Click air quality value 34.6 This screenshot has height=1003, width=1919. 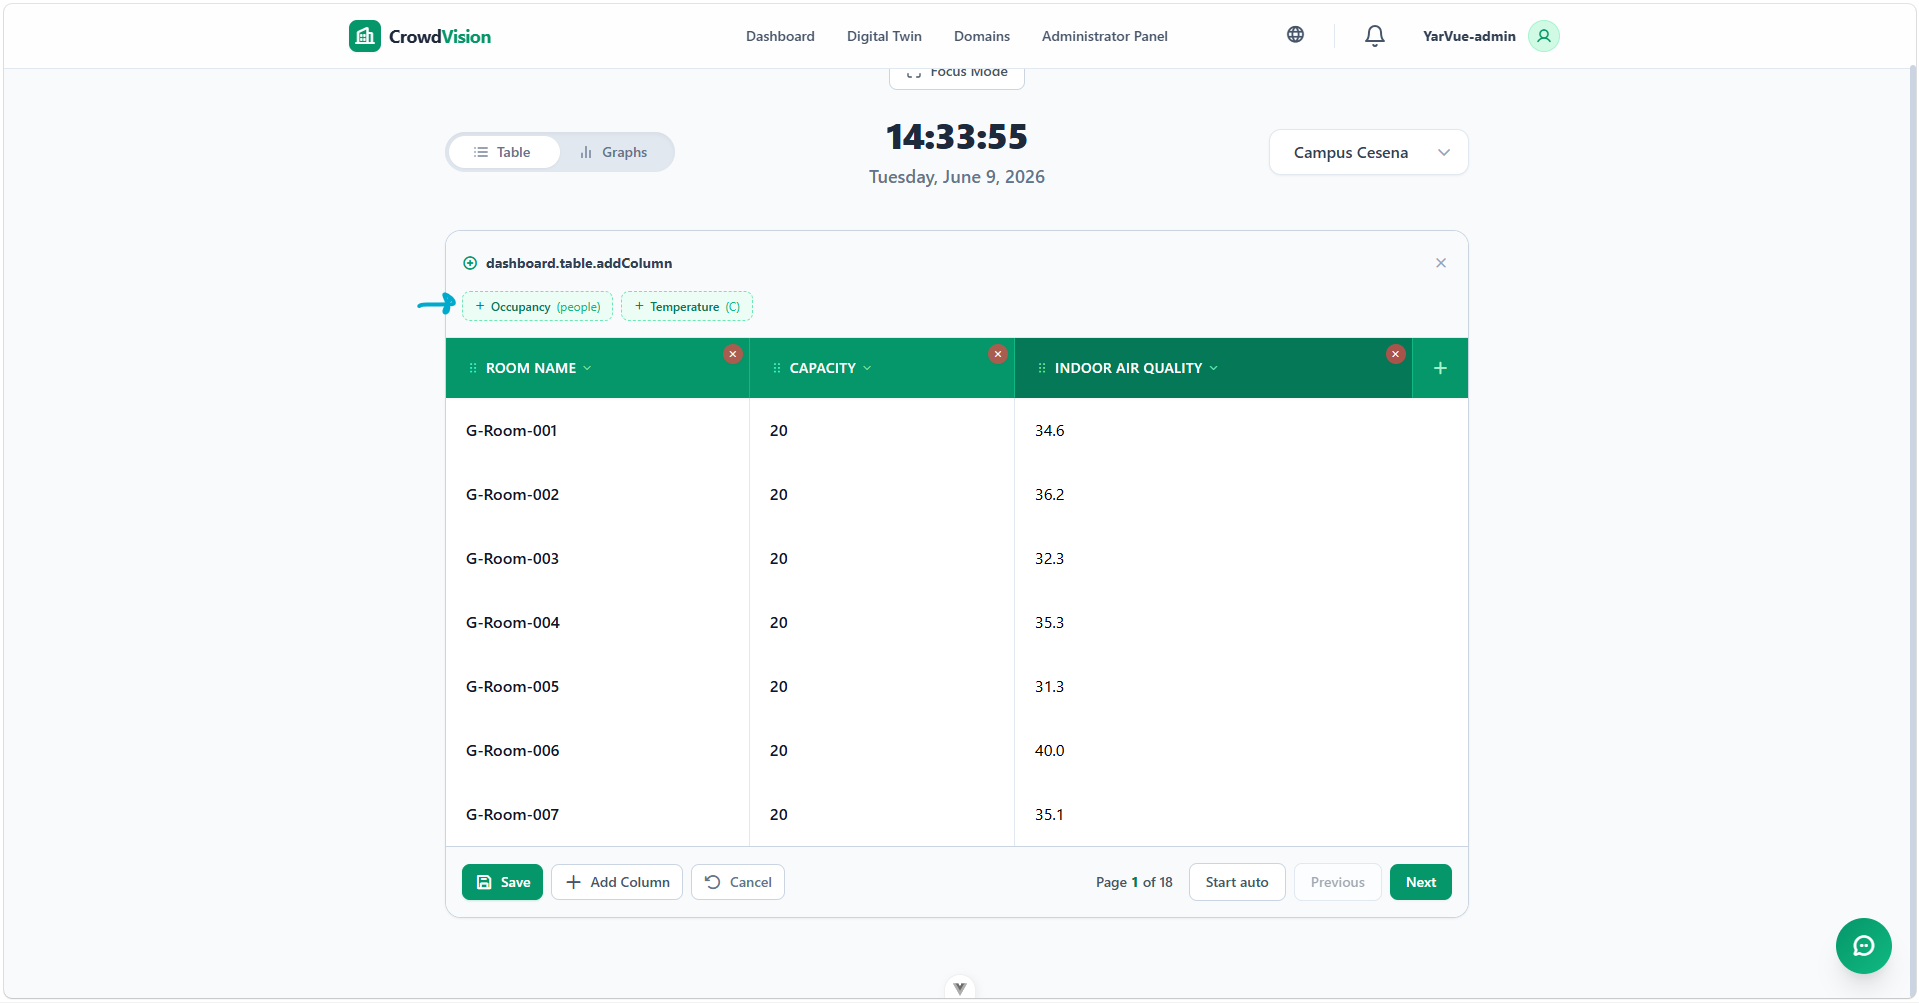[1049, 431]
